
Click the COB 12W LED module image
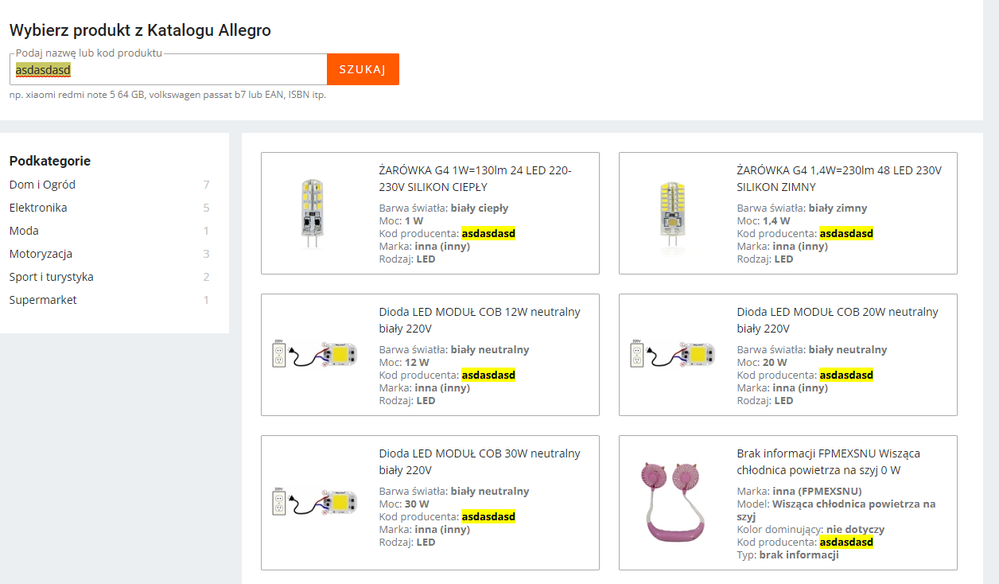tap(312, 355)
